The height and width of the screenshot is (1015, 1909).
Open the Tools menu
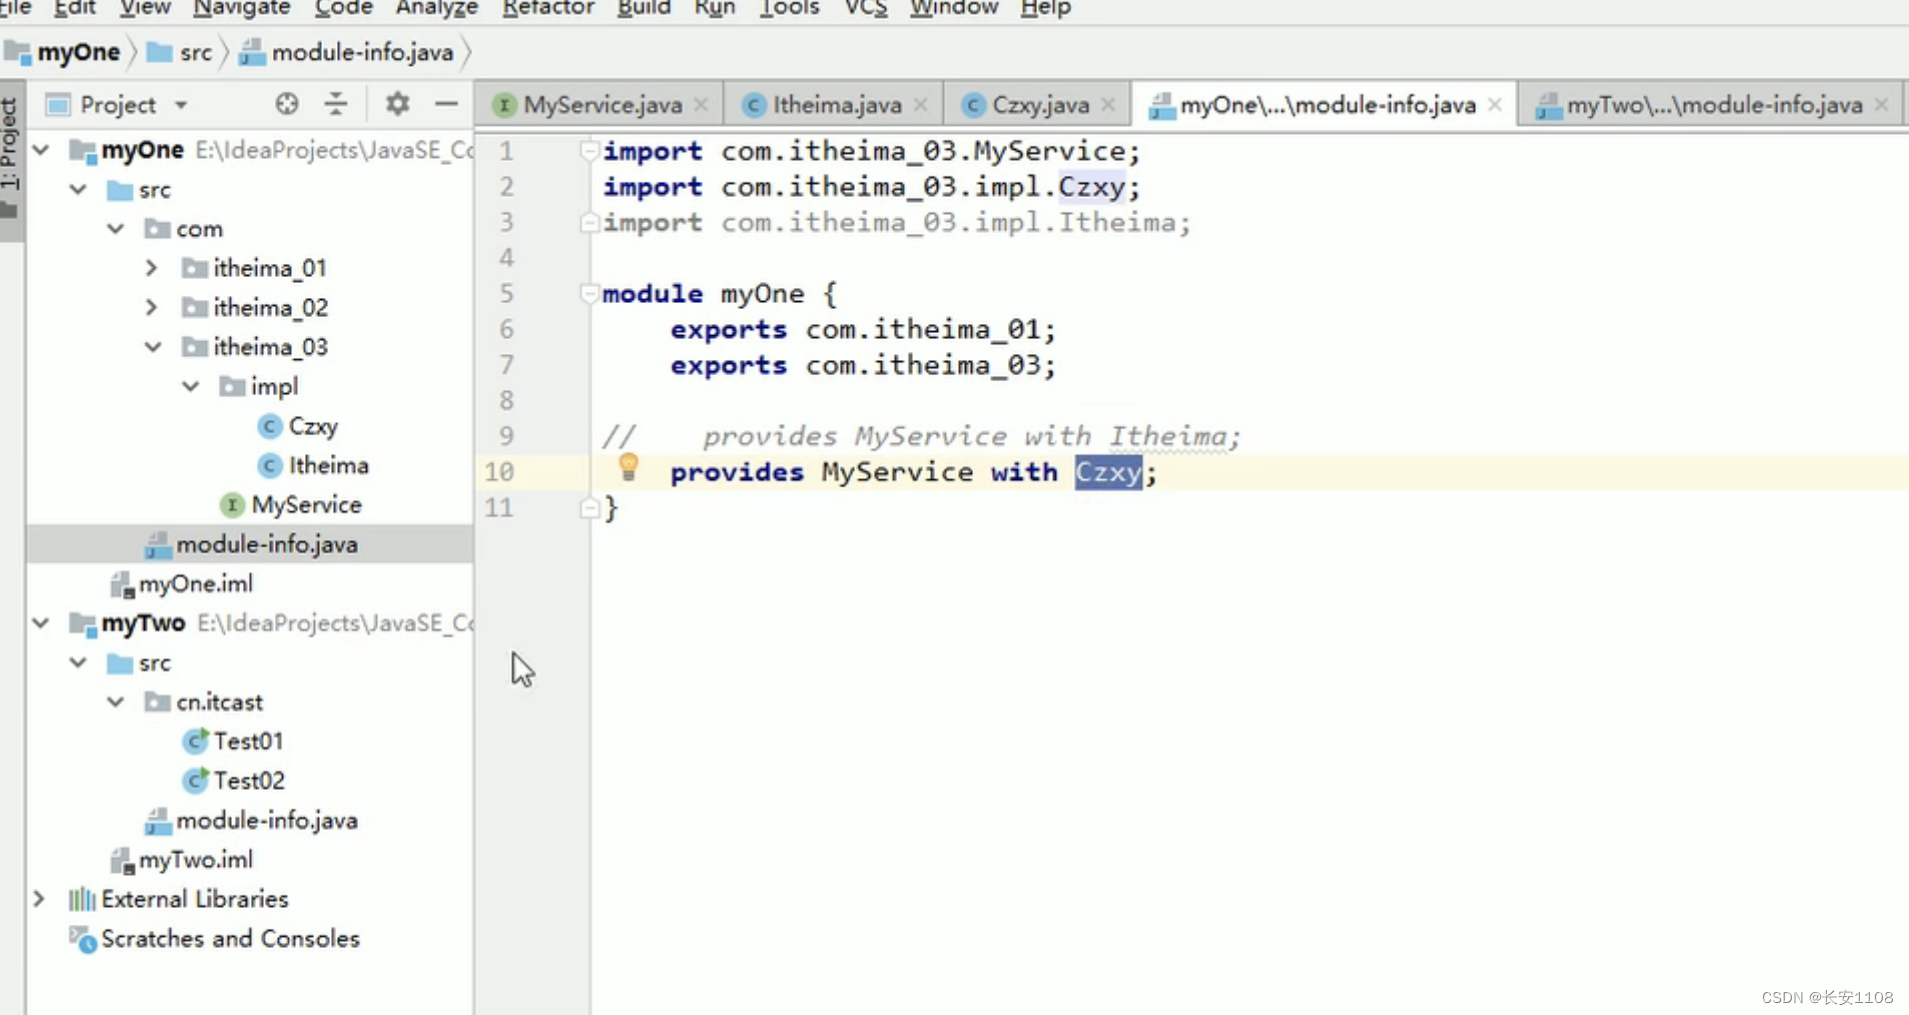[x=789, y=8]
